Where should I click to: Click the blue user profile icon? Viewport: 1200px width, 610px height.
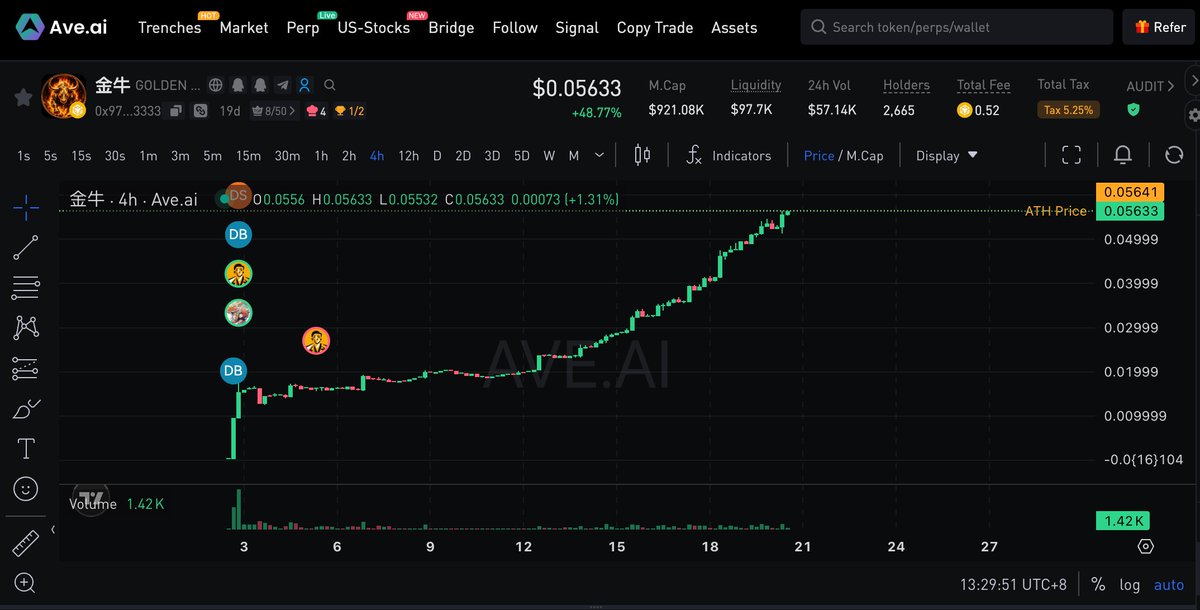pyautogui.click(x=305, y=86)
